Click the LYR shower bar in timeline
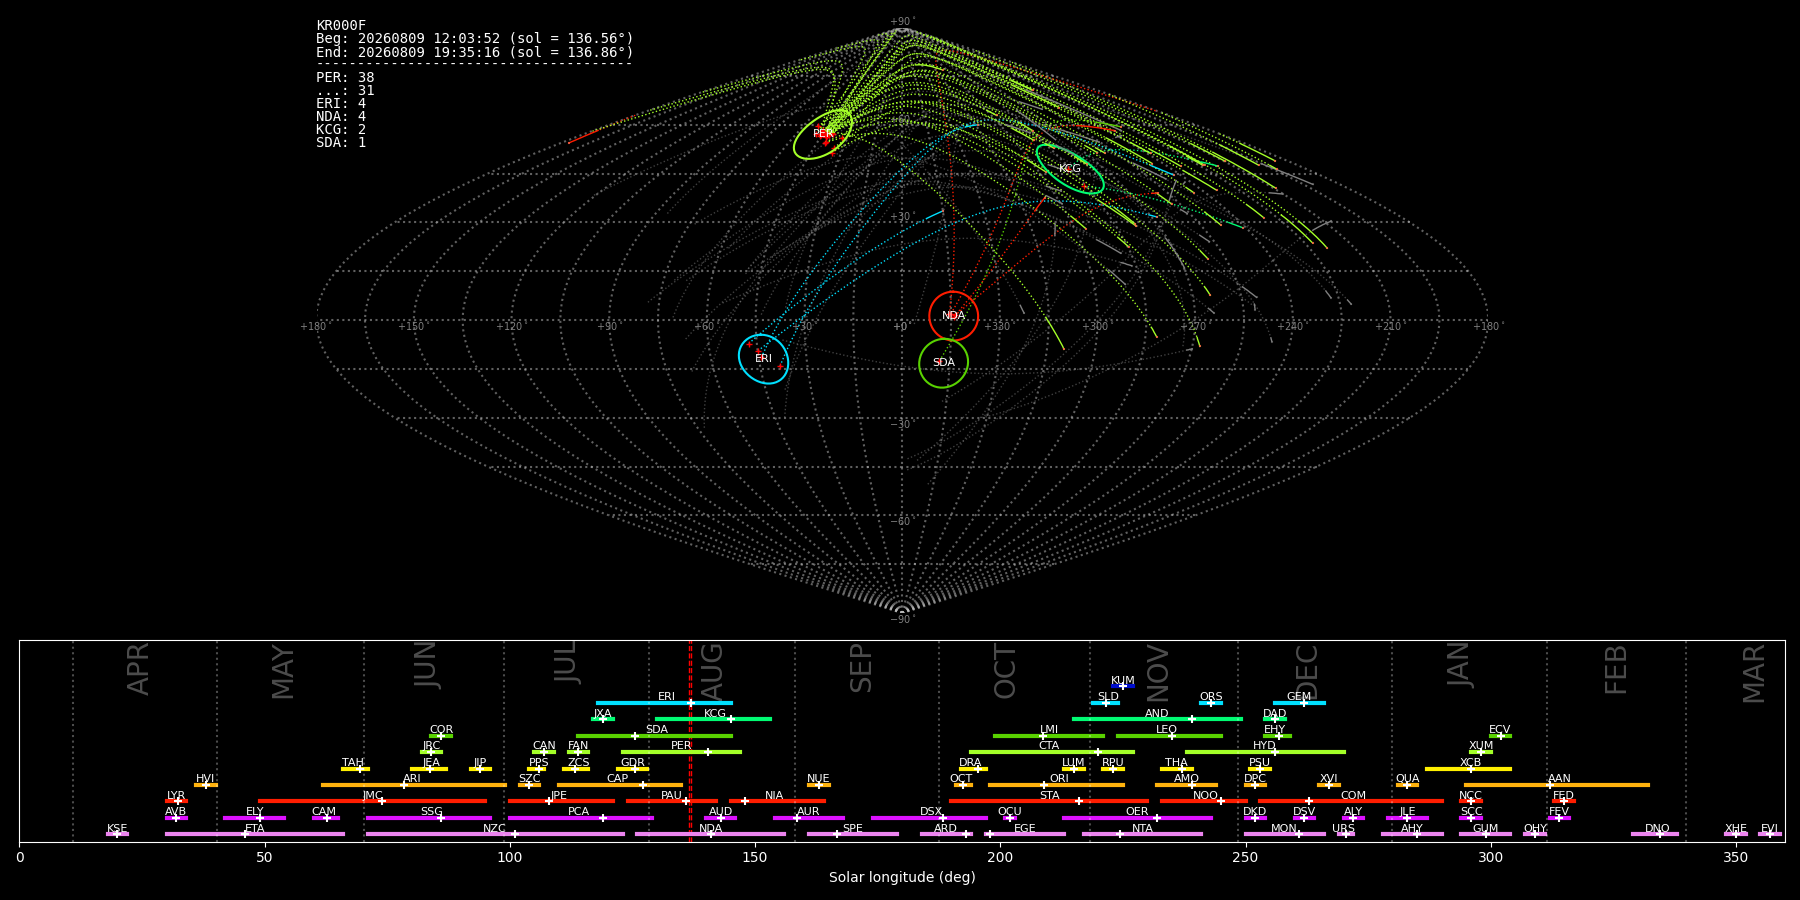1800x900 pixels. [x=176, y=801]
